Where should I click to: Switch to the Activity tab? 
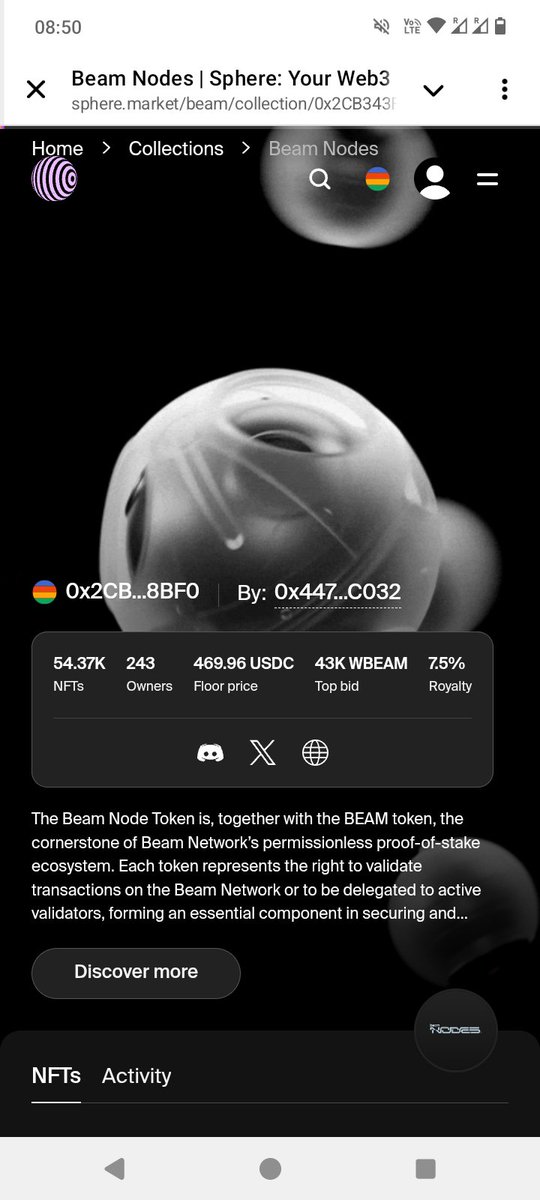136,1076
